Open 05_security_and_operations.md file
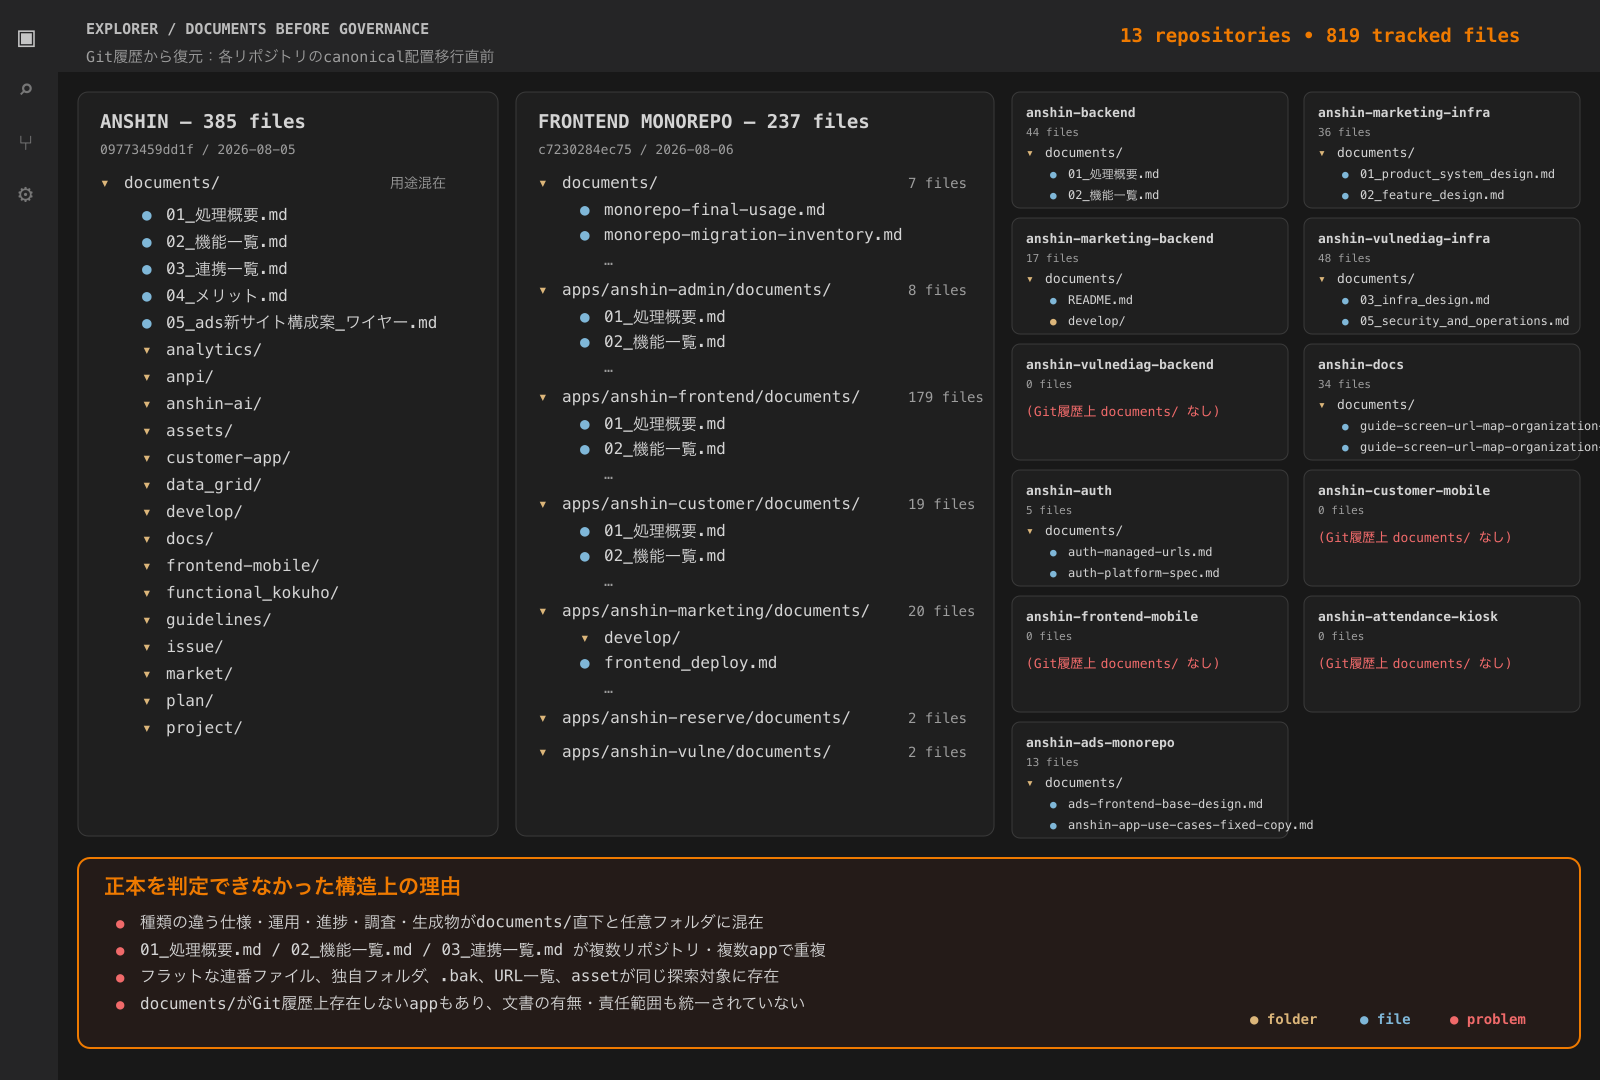Viewport: 1600px width, 1080px height. pos(1464,321)
